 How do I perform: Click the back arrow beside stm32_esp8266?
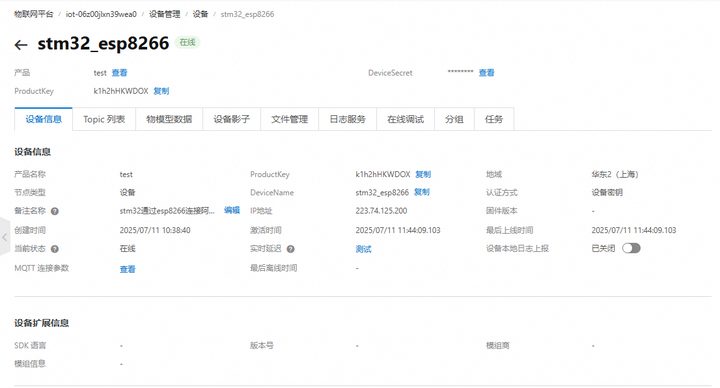[21, 45]
